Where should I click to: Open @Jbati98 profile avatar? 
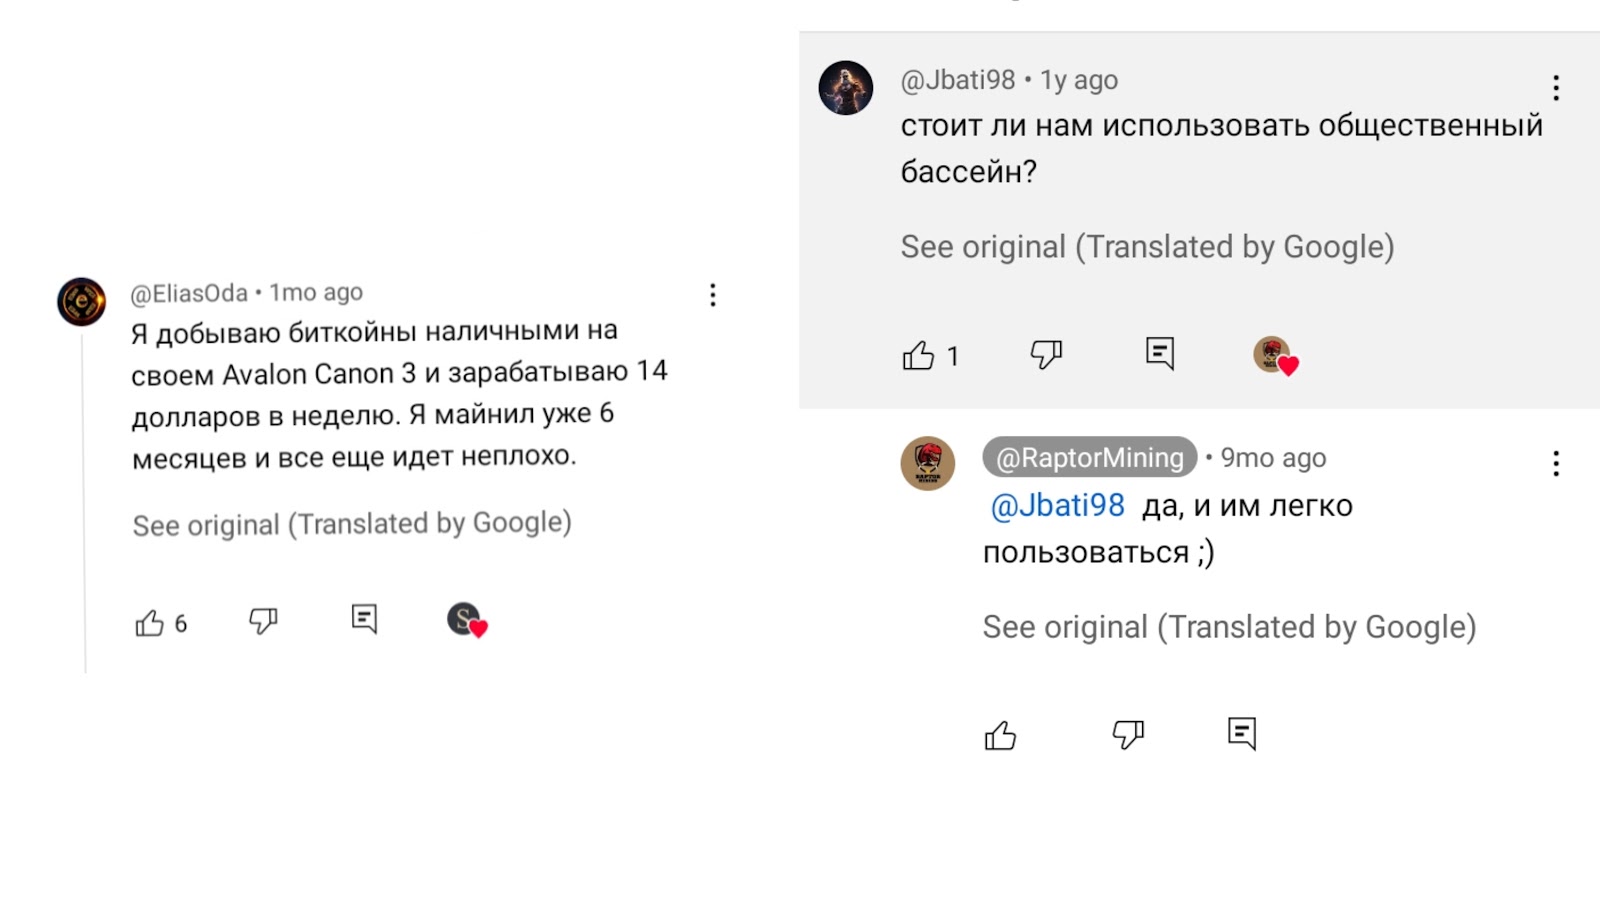pos(846,88)
